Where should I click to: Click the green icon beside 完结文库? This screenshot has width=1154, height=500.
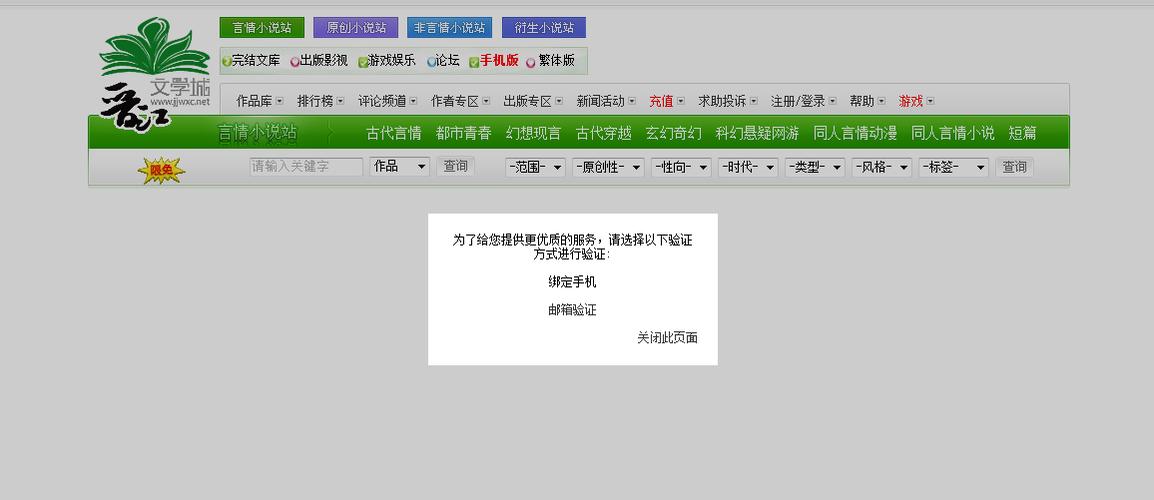[x=227, y=62]
